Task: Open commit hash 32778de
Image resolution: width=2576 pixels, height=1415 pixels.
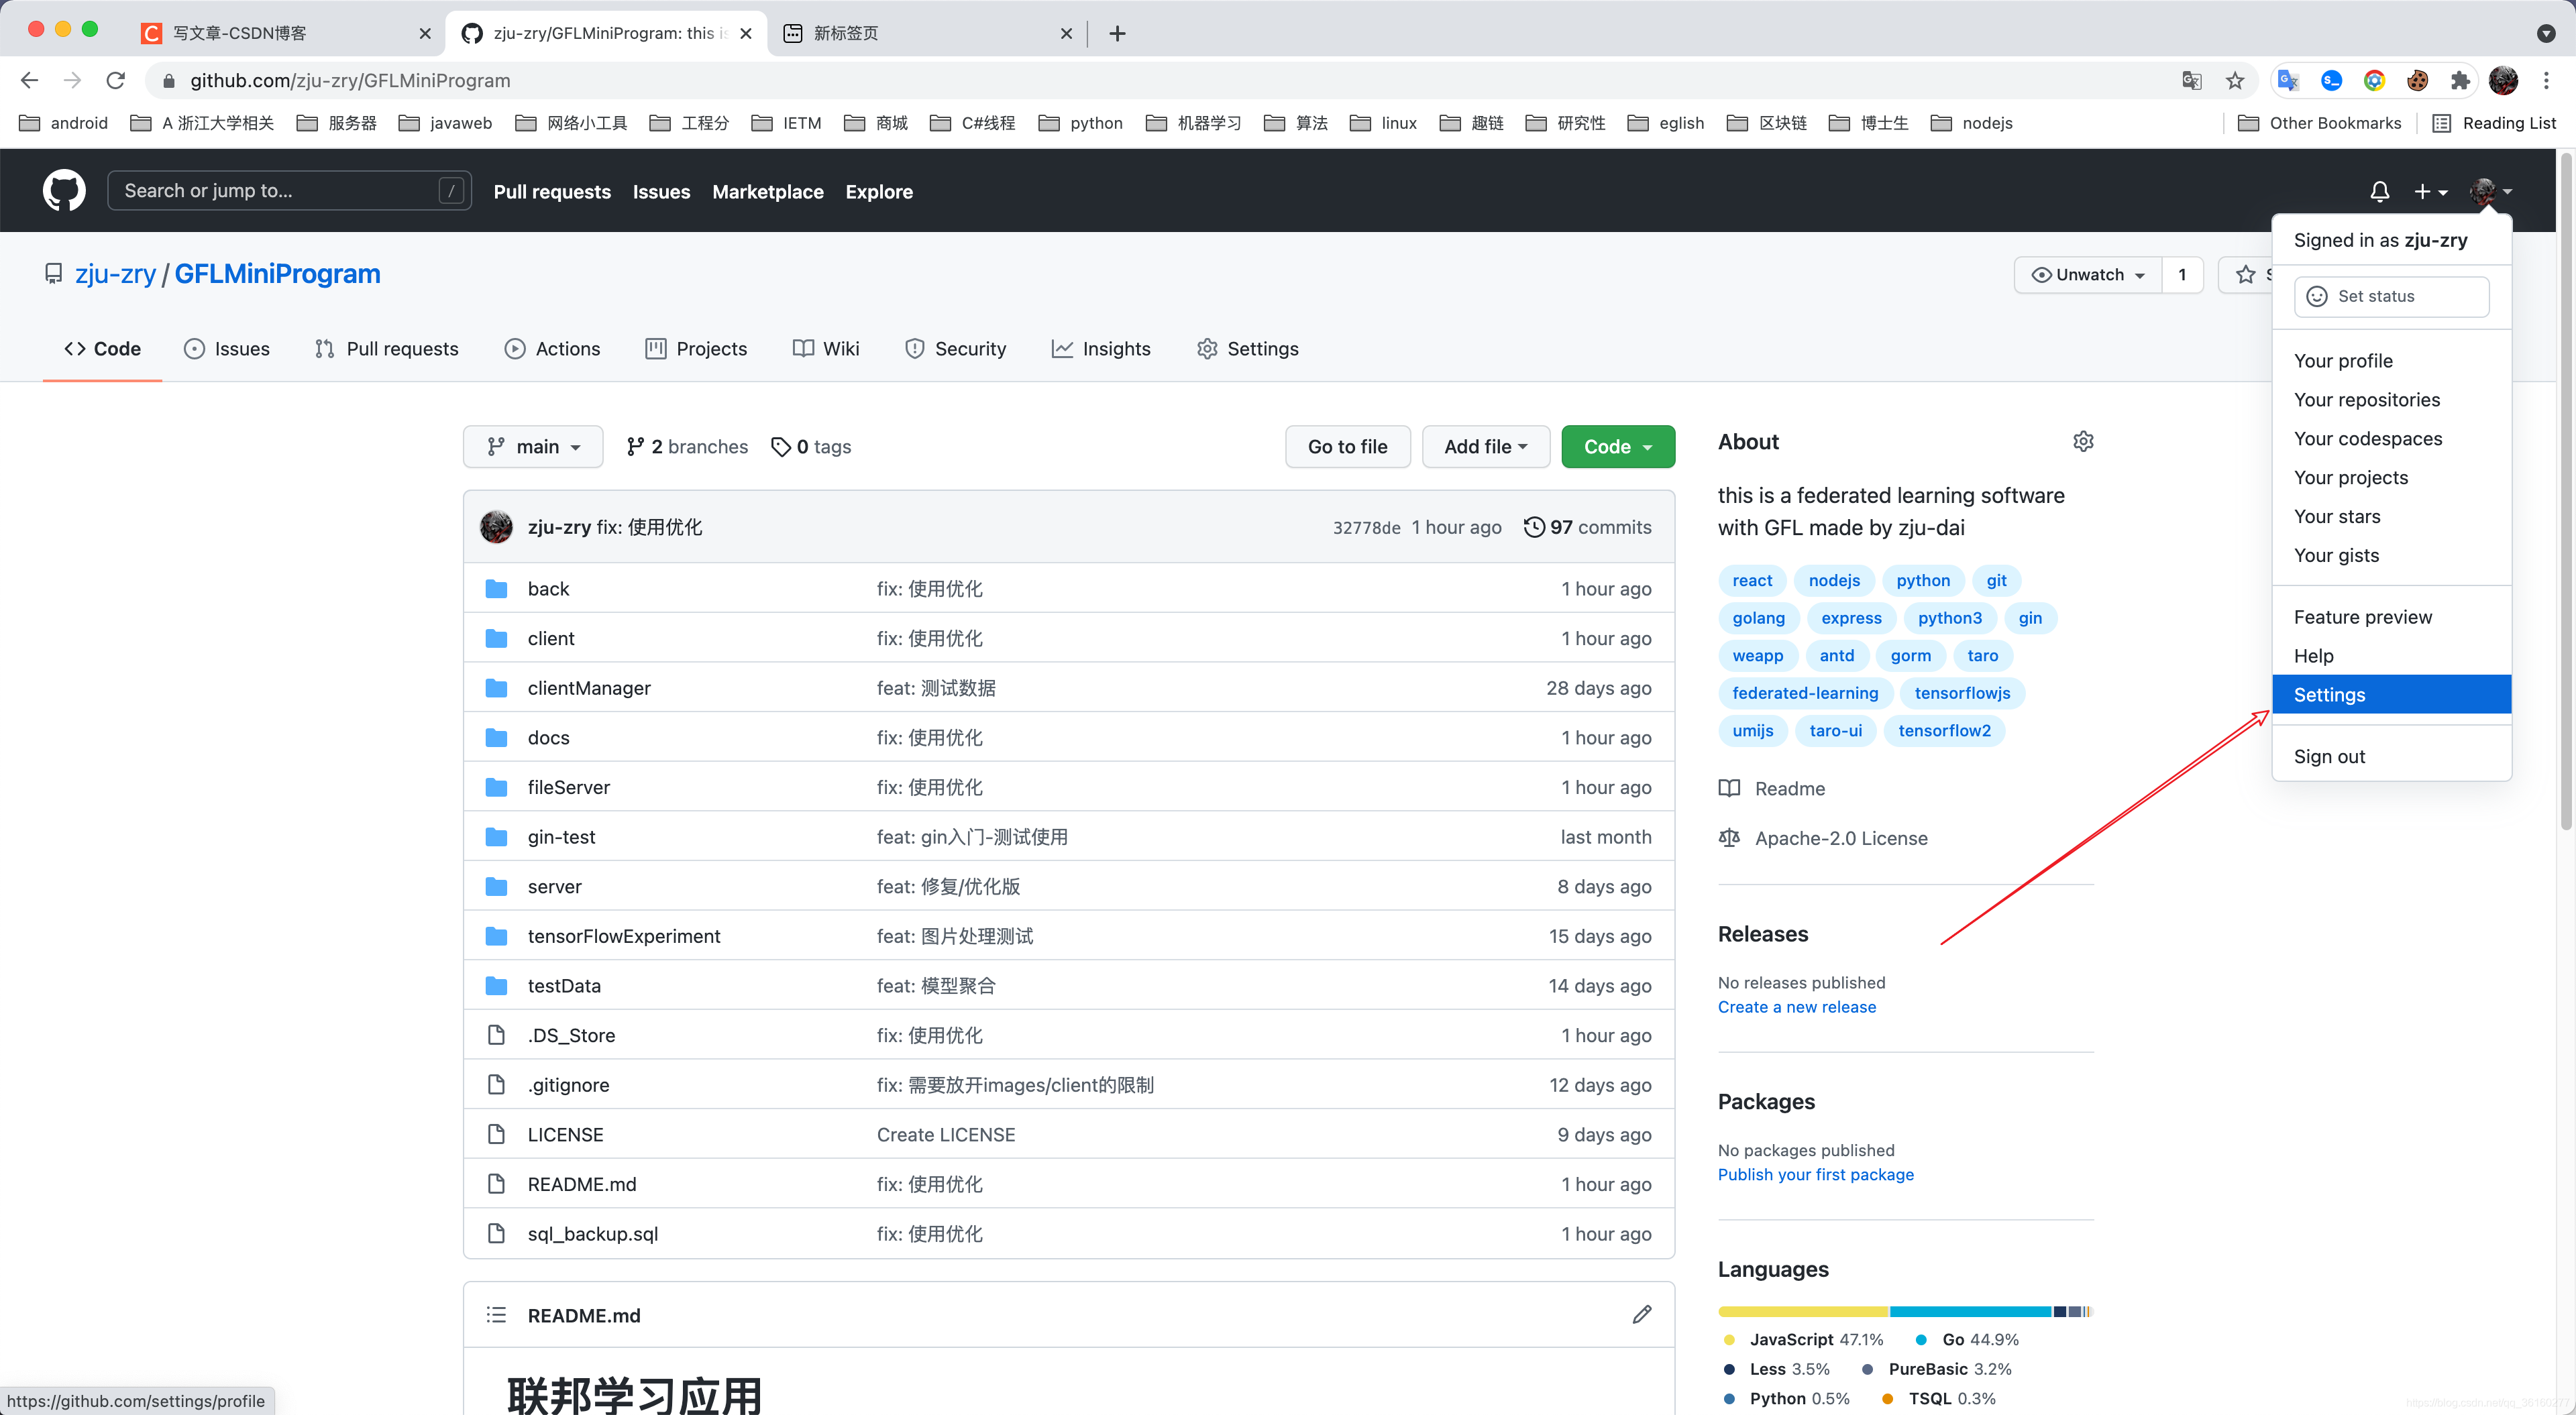Action: [x=1366, y=527]
